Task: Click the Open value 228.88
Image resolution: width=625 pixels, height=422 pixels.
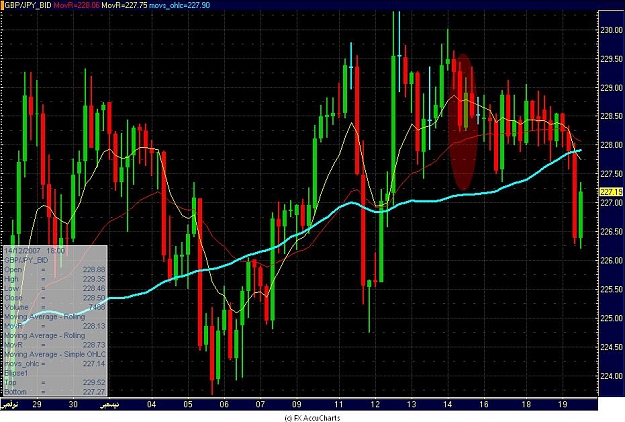Action: pyautogui.click(x=94, y=270)
